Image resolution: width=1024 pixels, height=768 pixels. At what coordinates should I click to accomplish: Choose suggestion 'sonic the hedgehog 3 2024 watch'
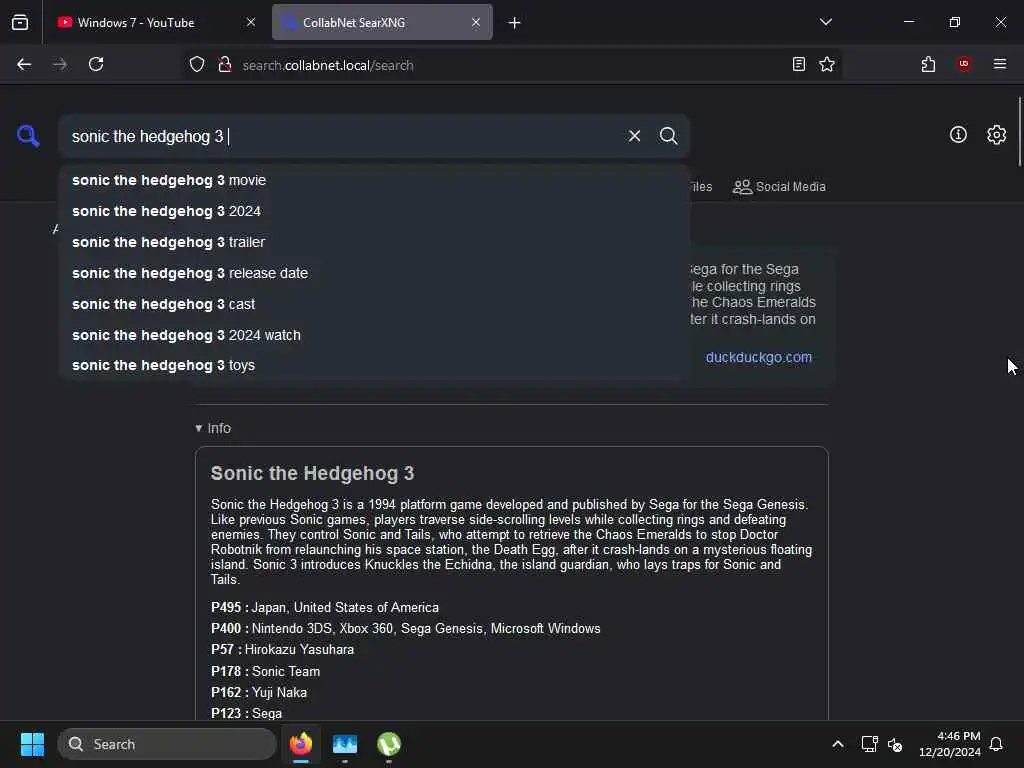click(x=374, y=335)
